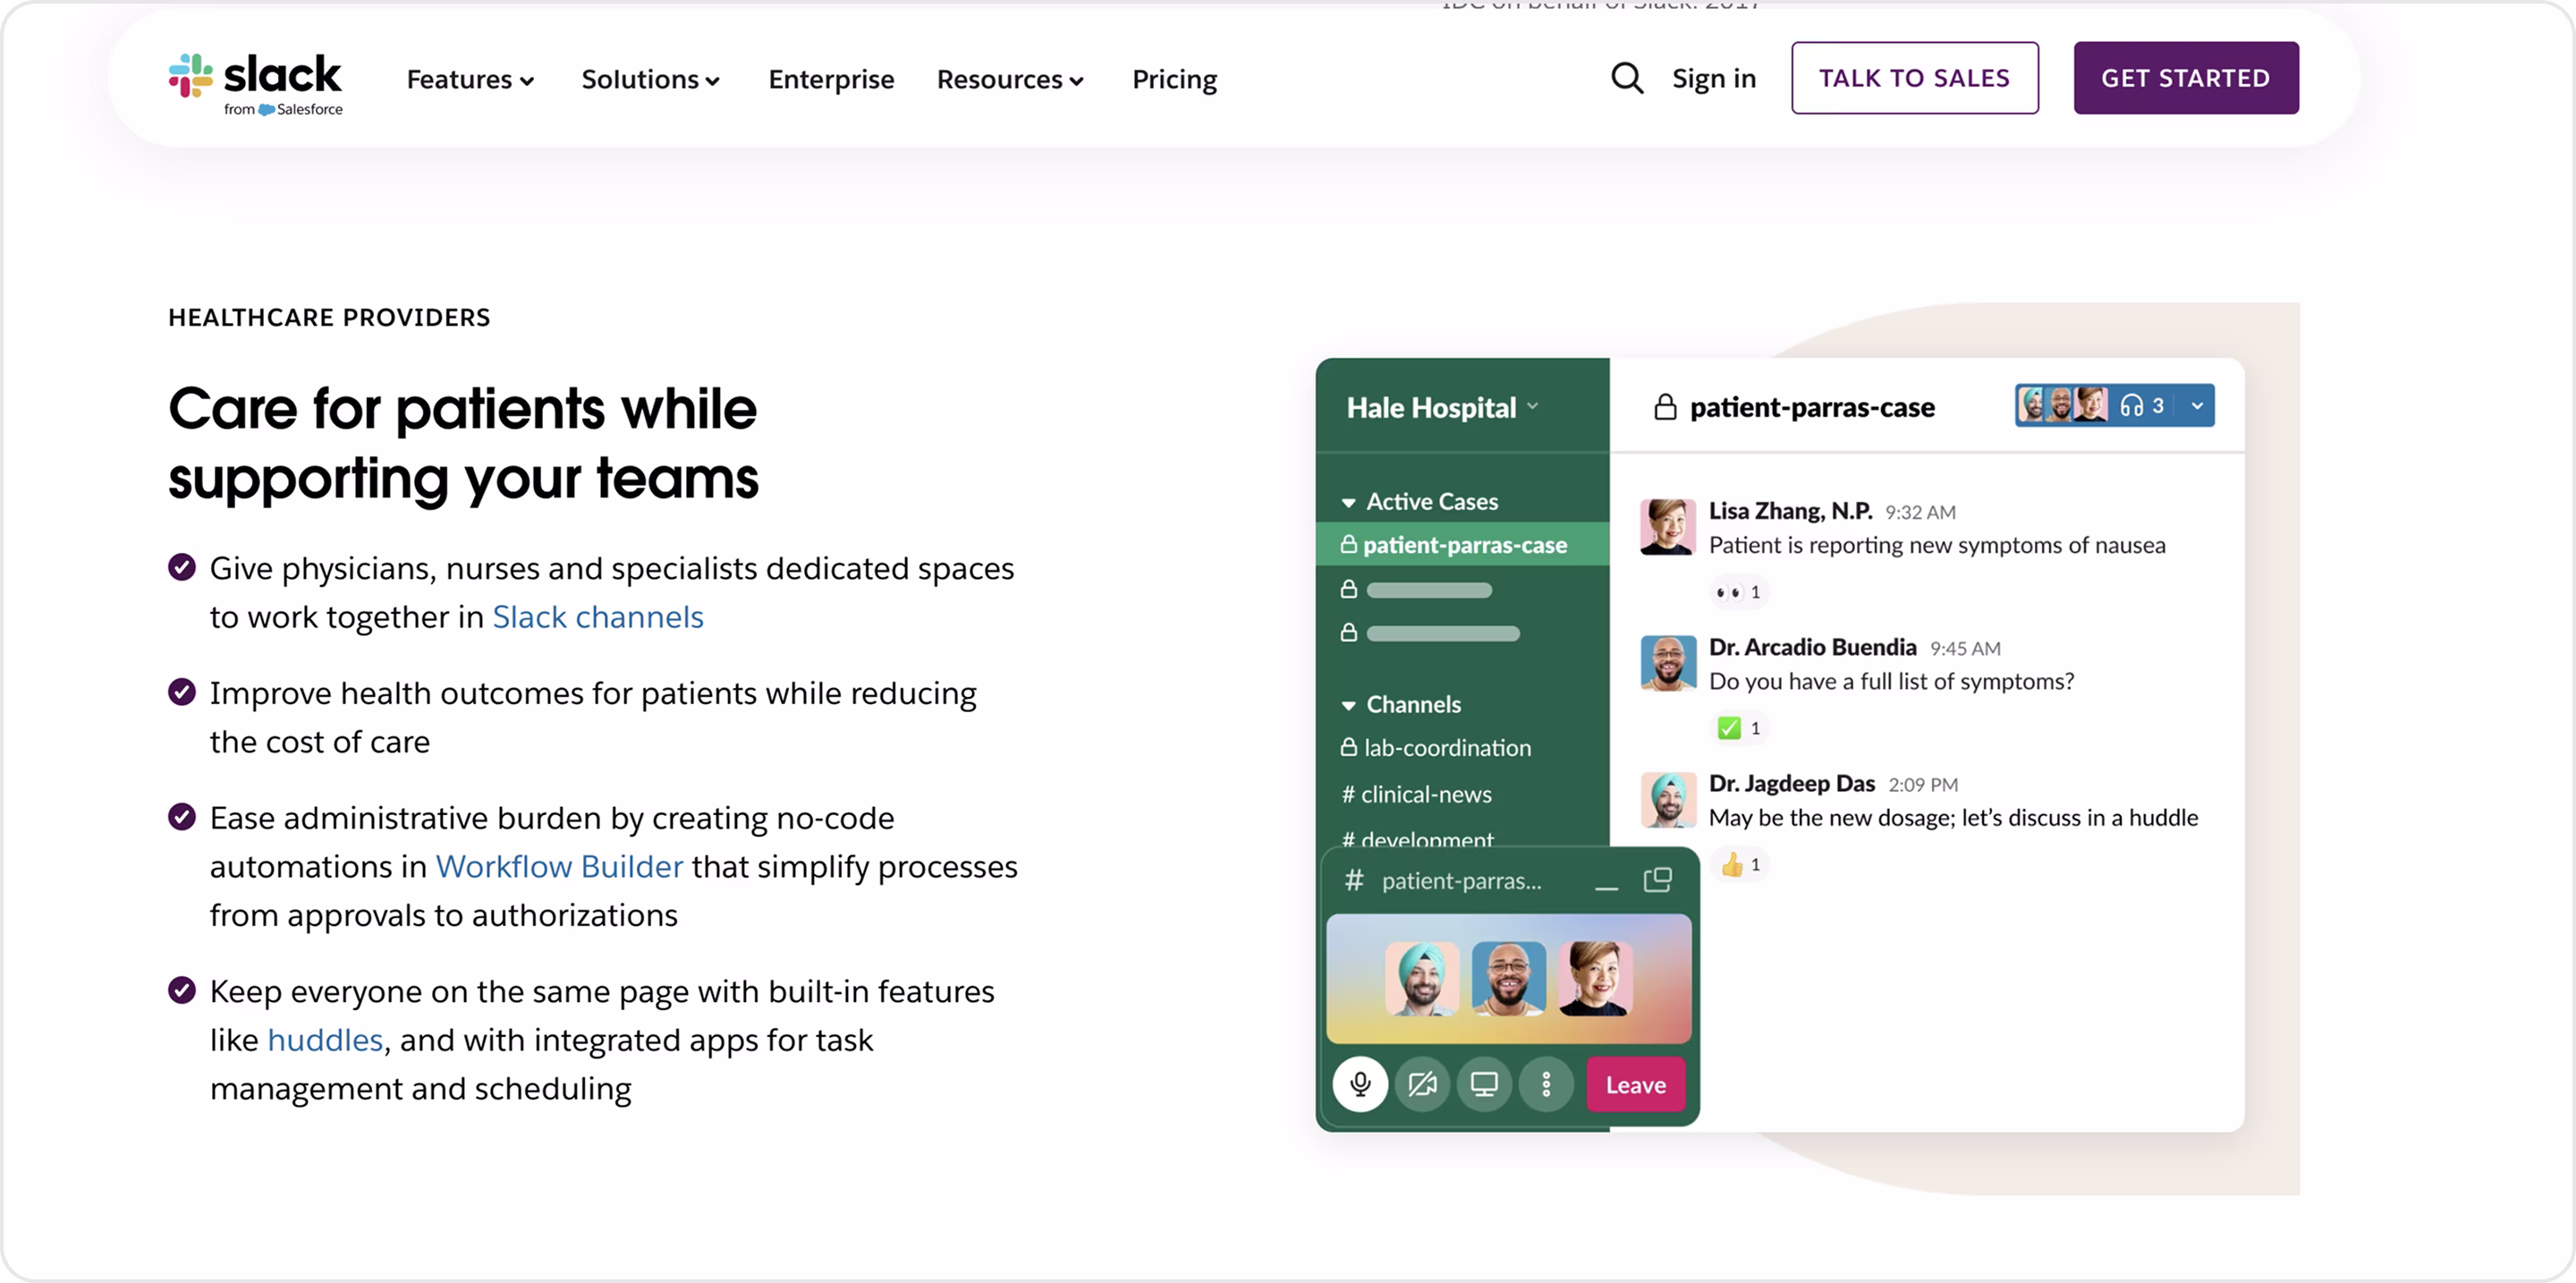Click the lock icon beside patient-parras-case title

(x=1665, y=407)
